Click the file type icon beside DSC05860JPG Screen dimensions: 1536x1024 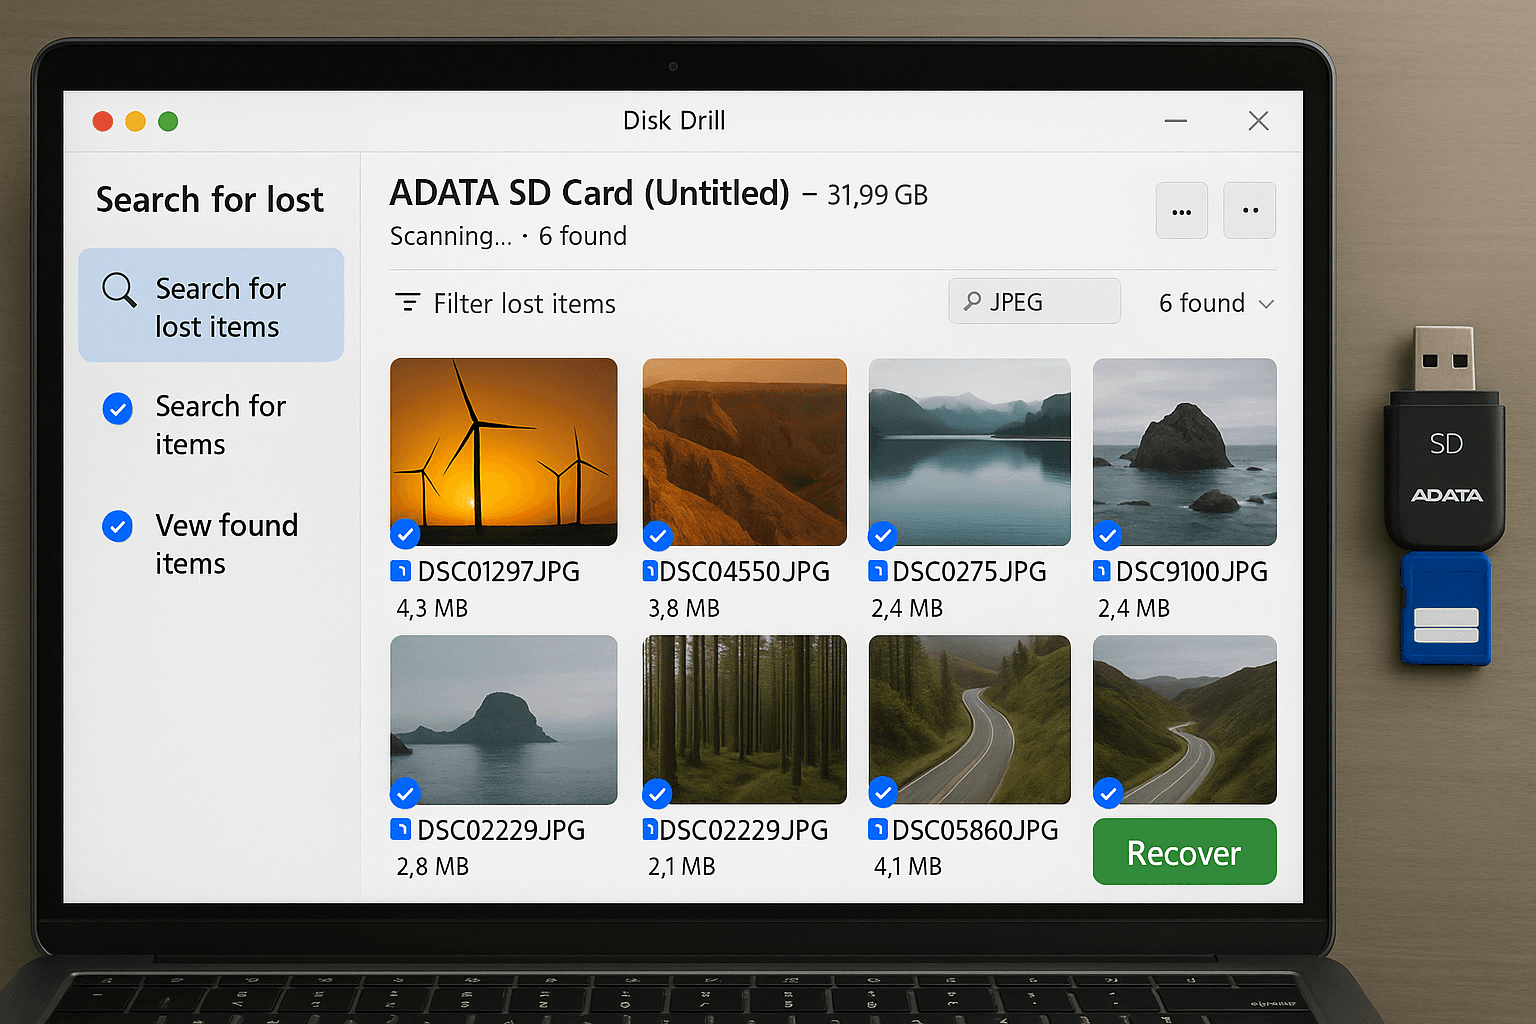tap(878, 830)
